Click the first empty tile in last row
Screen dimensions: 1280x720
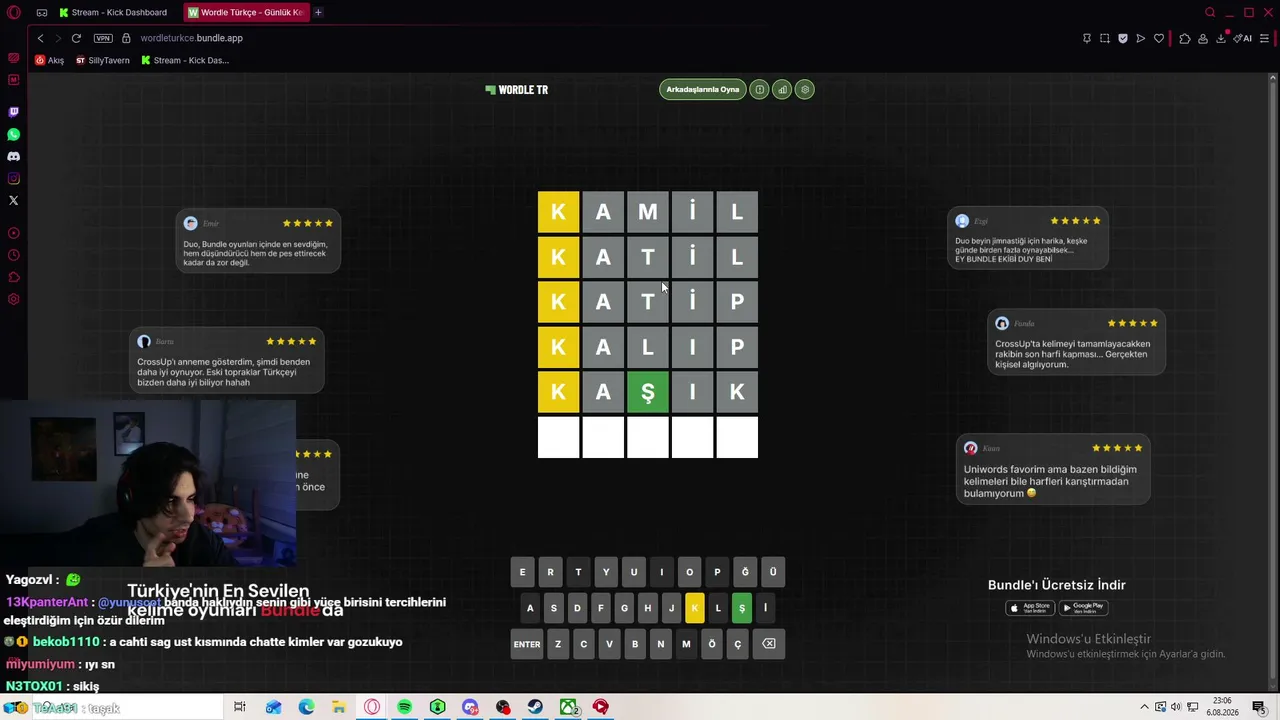point(558,438)
